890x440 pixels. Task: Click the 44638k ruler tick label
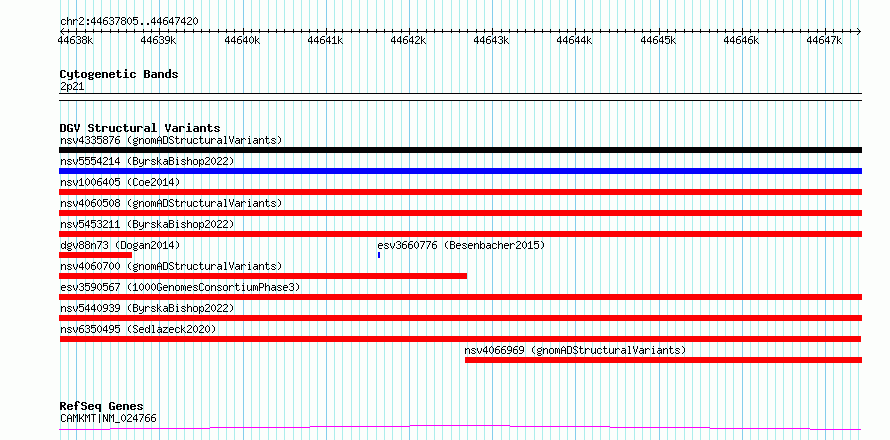[75, 40]
